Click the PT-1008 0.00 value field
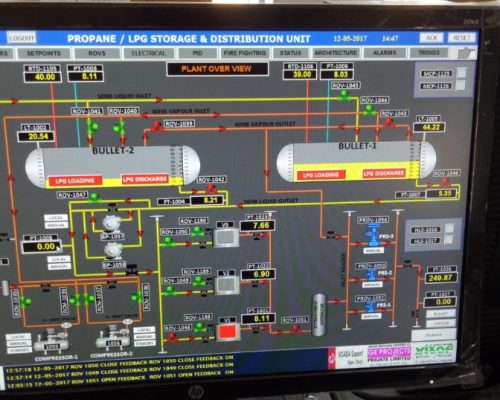500x400 pixels. pos(42,247)
